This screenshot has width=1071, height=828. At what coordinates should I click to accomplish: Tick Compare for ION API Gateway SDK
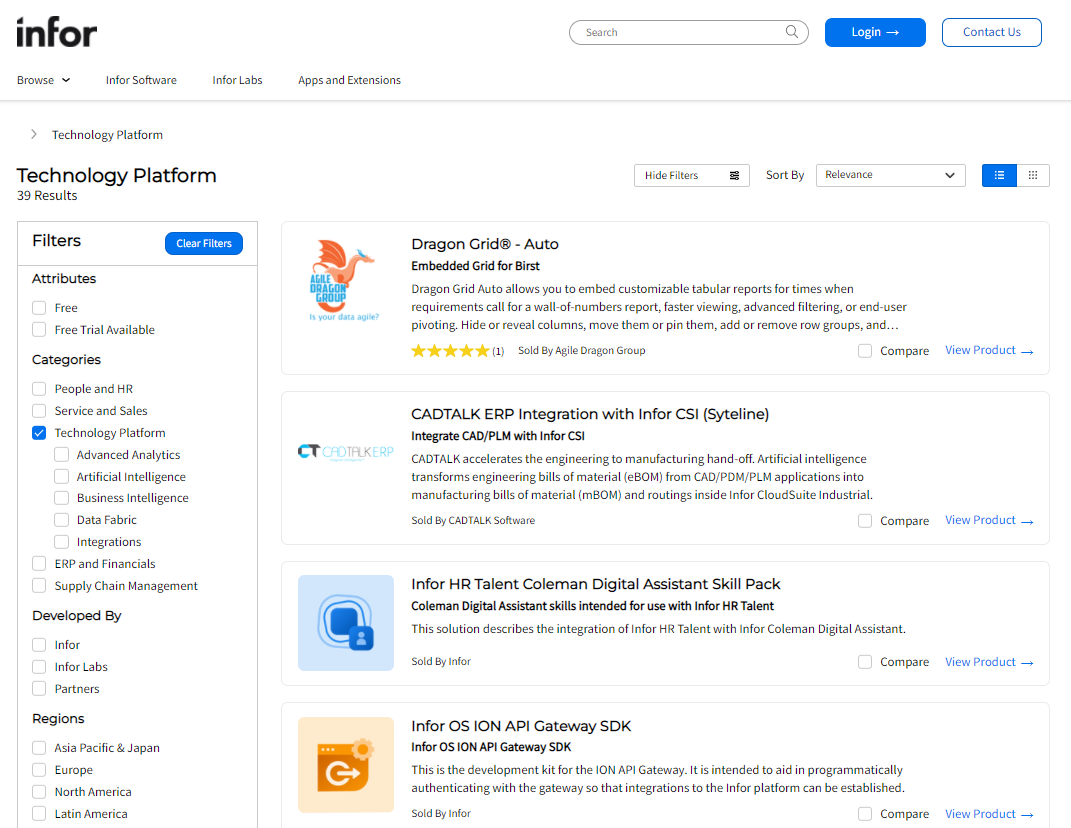865,814
